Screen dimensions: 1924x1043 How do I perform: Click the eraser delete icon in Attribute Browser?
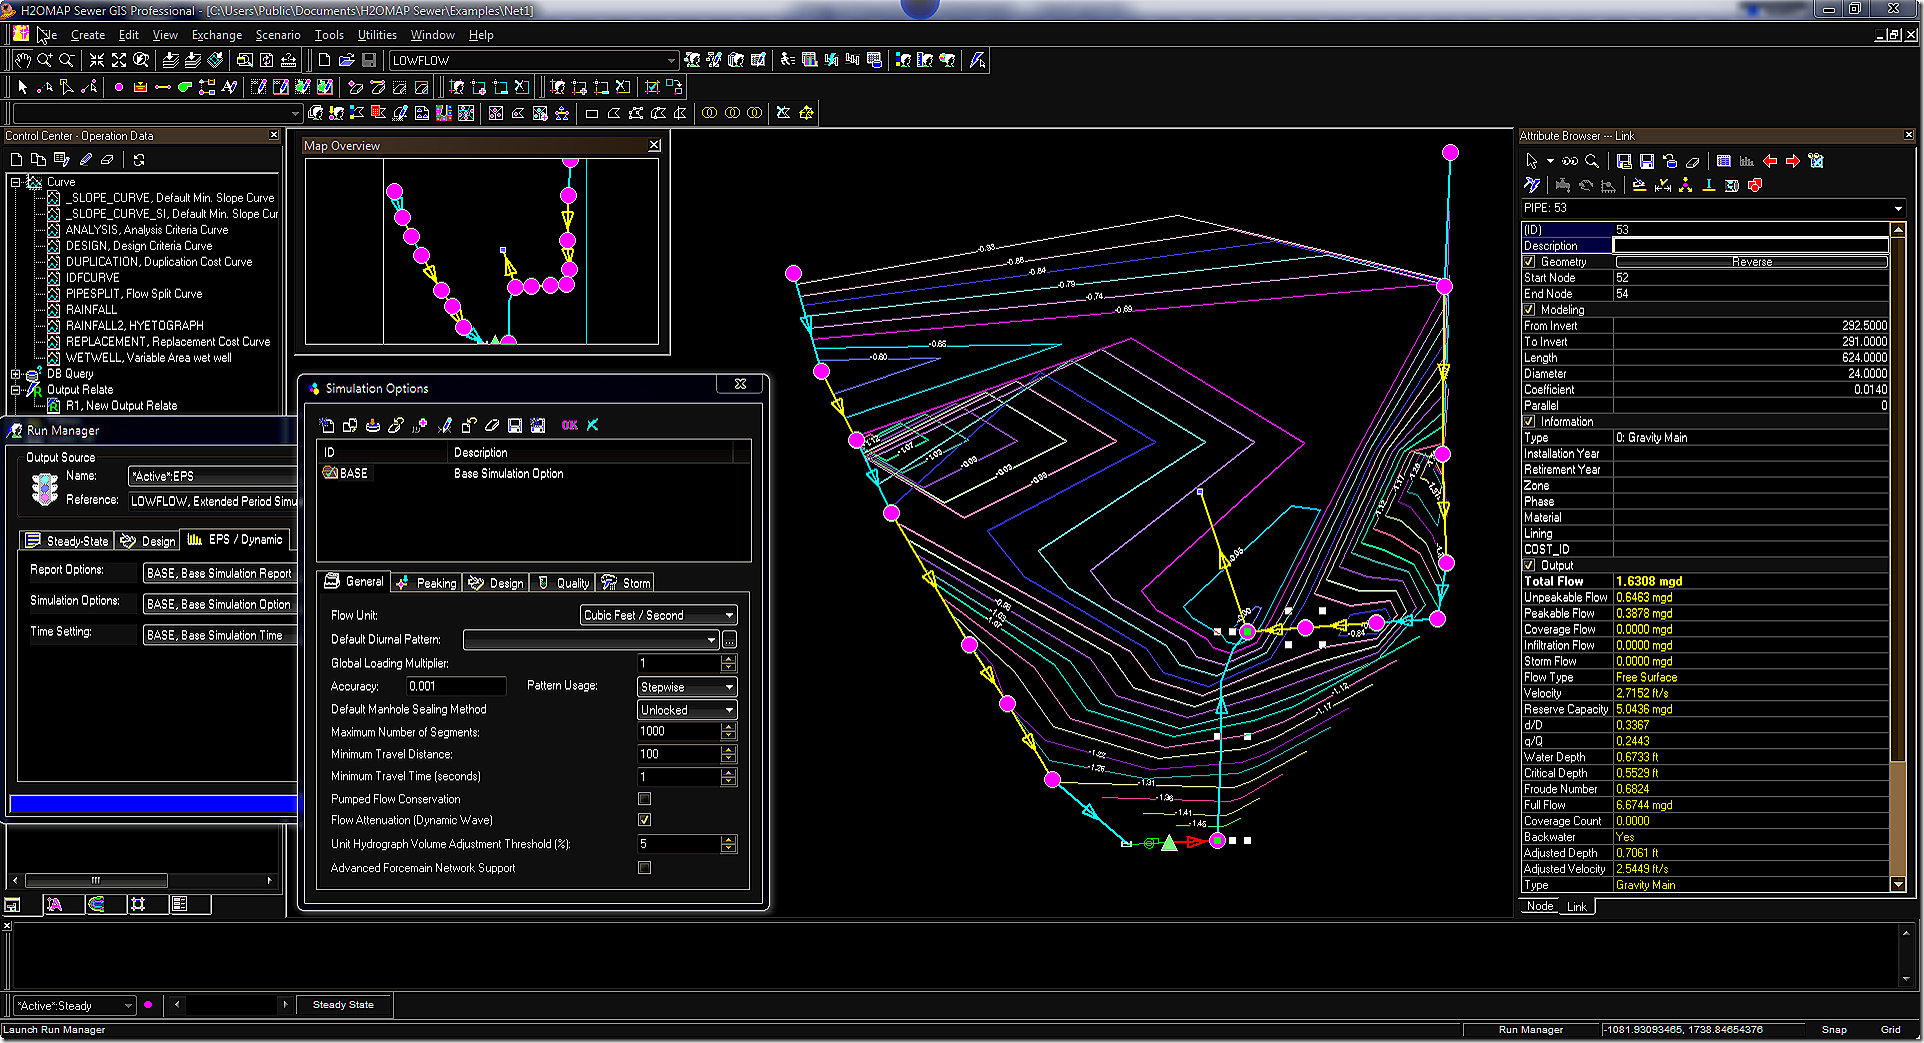point(1693,161)
